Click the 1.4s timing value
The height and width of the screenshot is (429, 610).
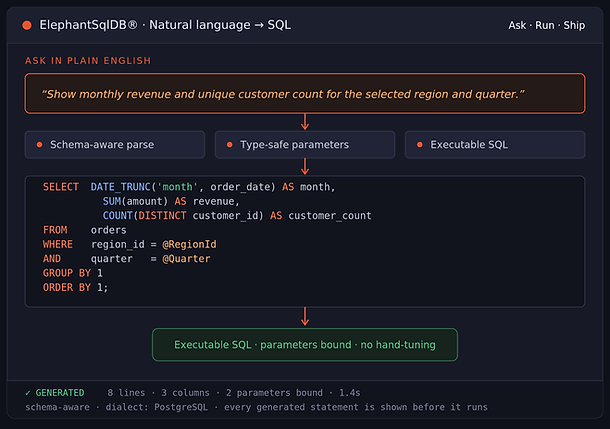coord(350,393)
